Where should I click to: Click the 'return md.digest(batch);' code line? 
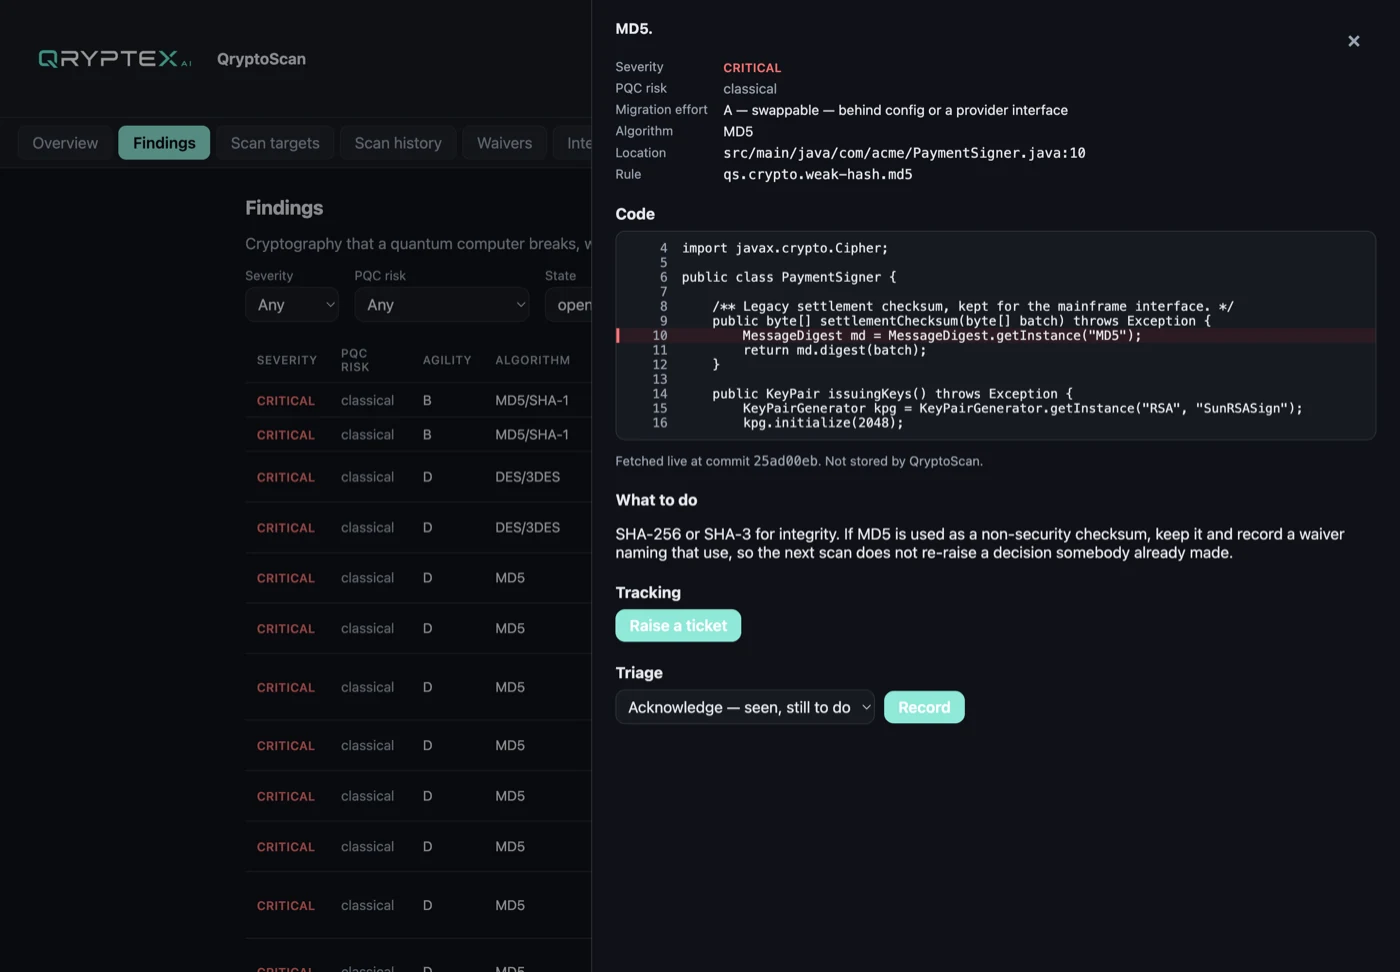(x=834, y=350)
